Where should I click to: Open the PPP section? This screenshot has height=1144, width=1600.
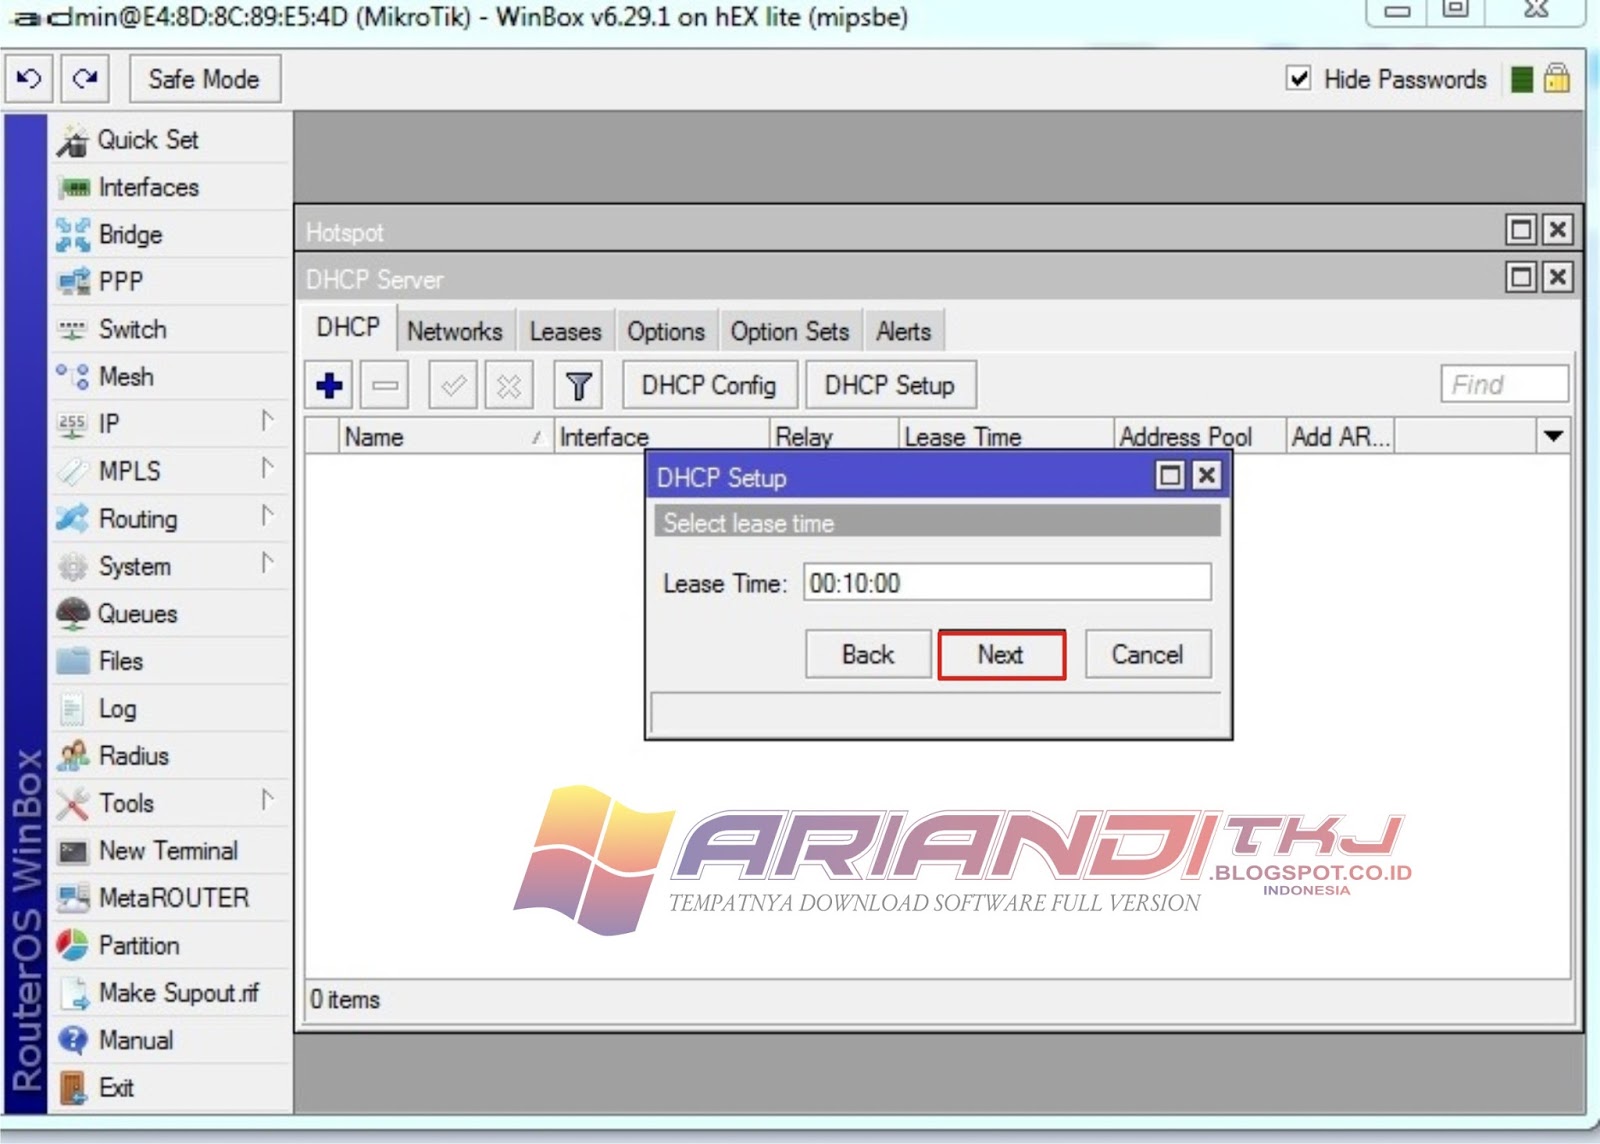coord(170,282)
